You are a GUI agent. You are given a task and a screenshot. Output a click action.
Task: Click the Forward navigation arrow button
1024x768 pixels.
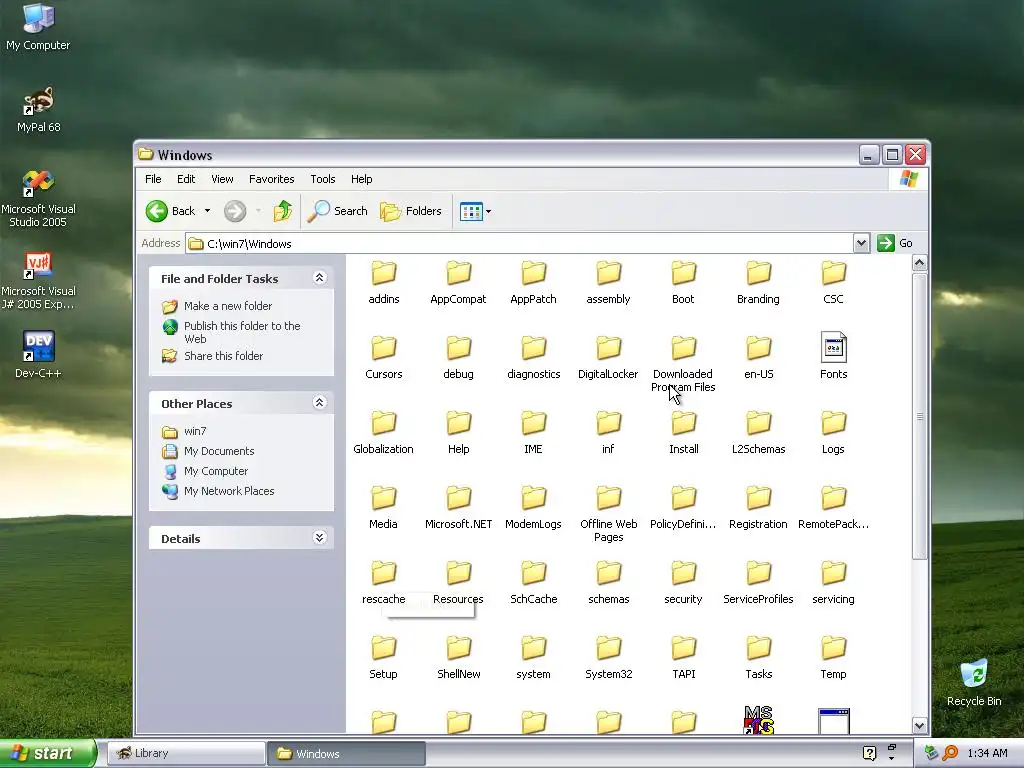tap(235, 211)
